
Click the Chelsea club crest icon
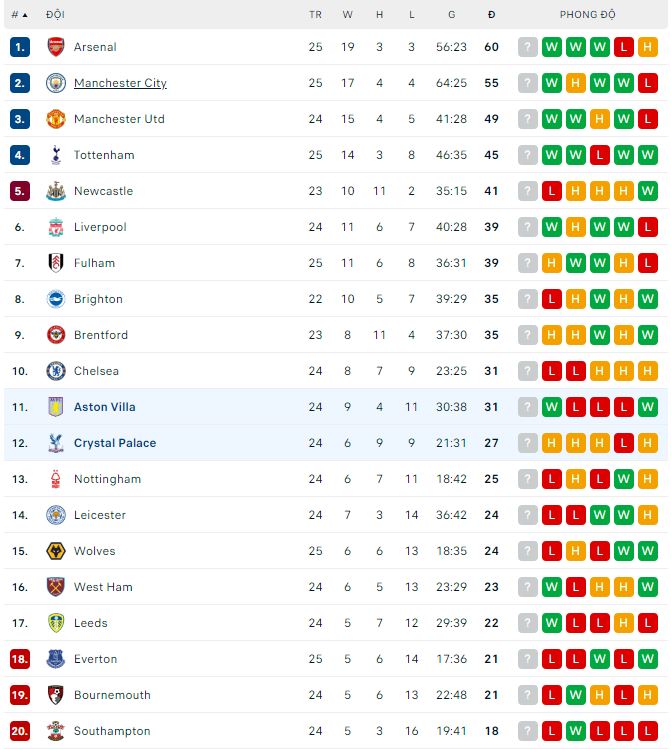click(x=56, y=371)
